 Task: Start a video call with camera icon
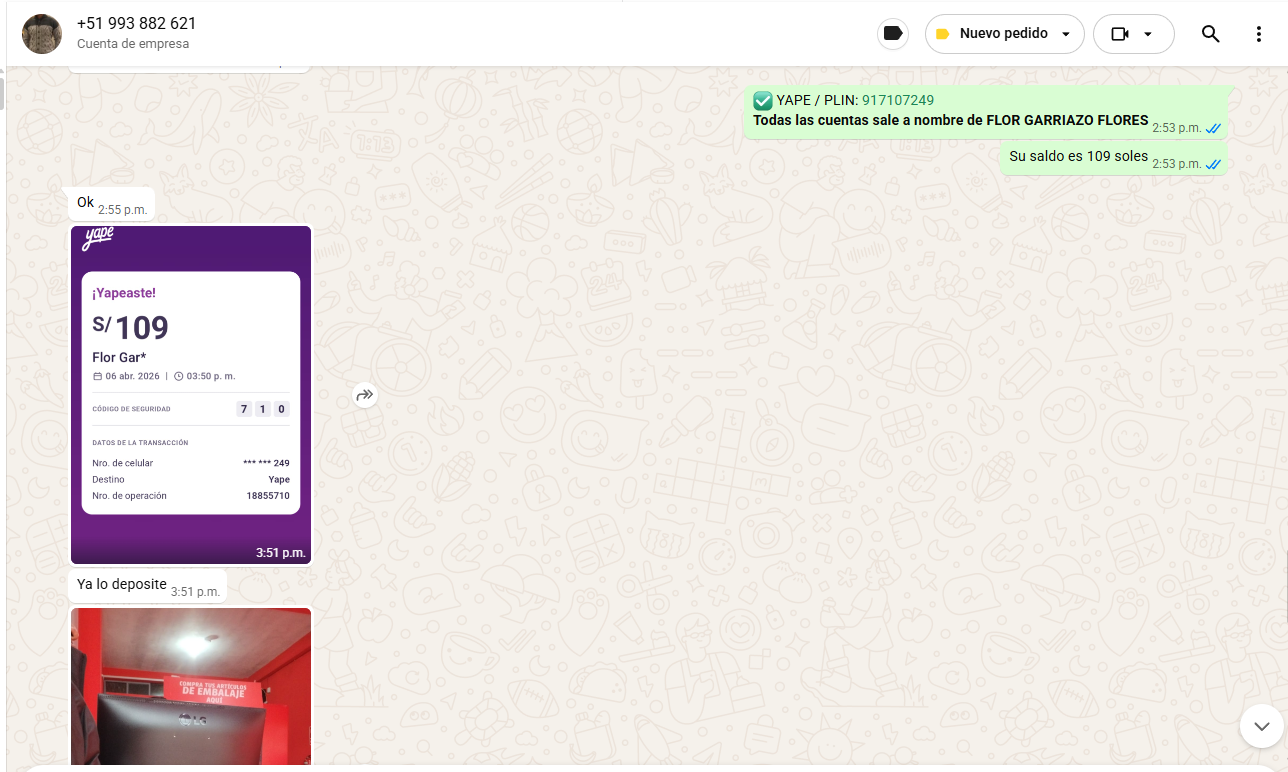[x=1119, y=34]
